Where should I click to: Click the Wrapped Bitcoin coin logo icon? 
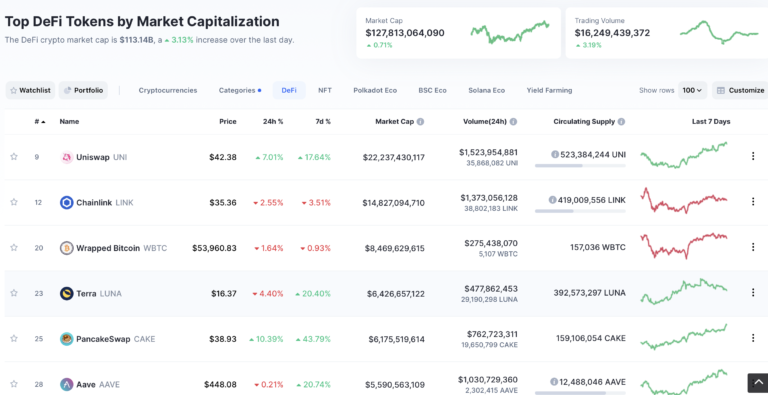(x=67, y=248)
